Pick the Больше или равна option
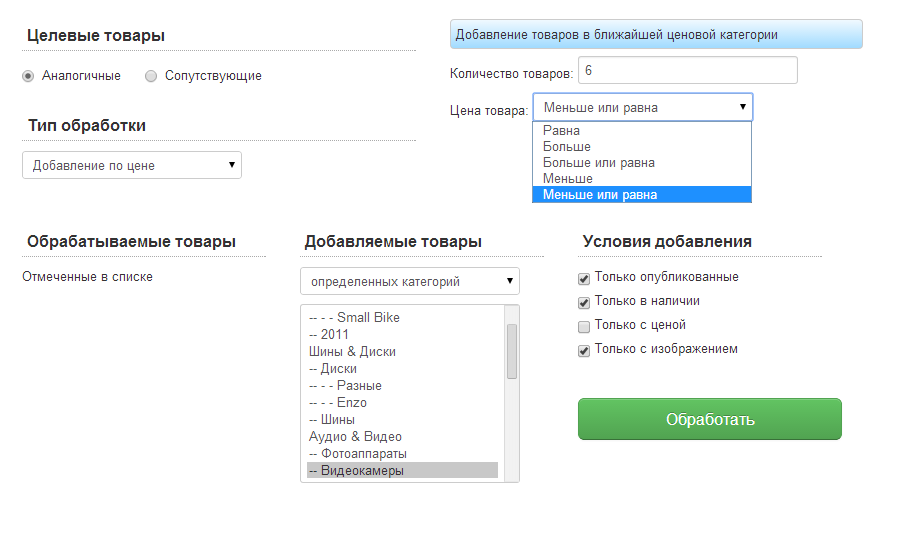This screenshot has width=903, height=548. 598,163
